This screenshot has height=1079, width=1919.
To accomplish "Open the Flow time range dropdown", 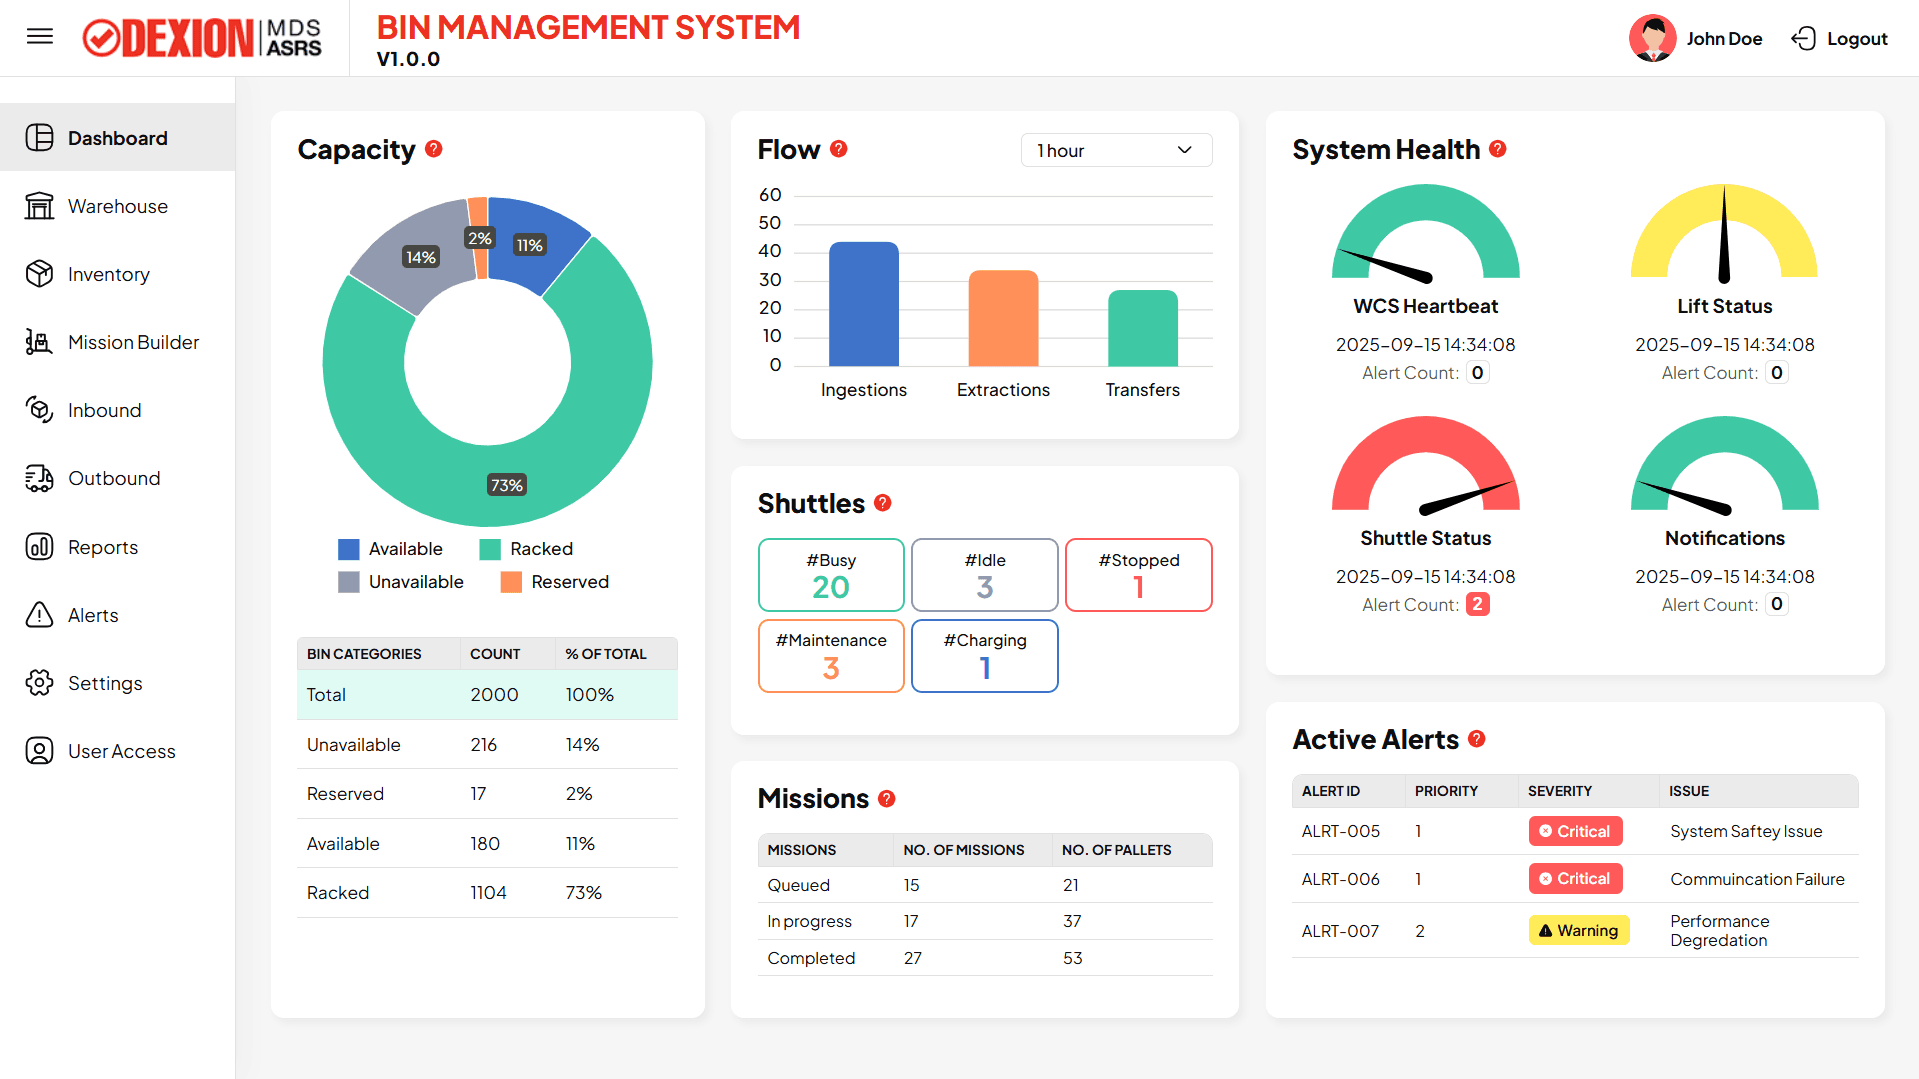I will 1116,150.
